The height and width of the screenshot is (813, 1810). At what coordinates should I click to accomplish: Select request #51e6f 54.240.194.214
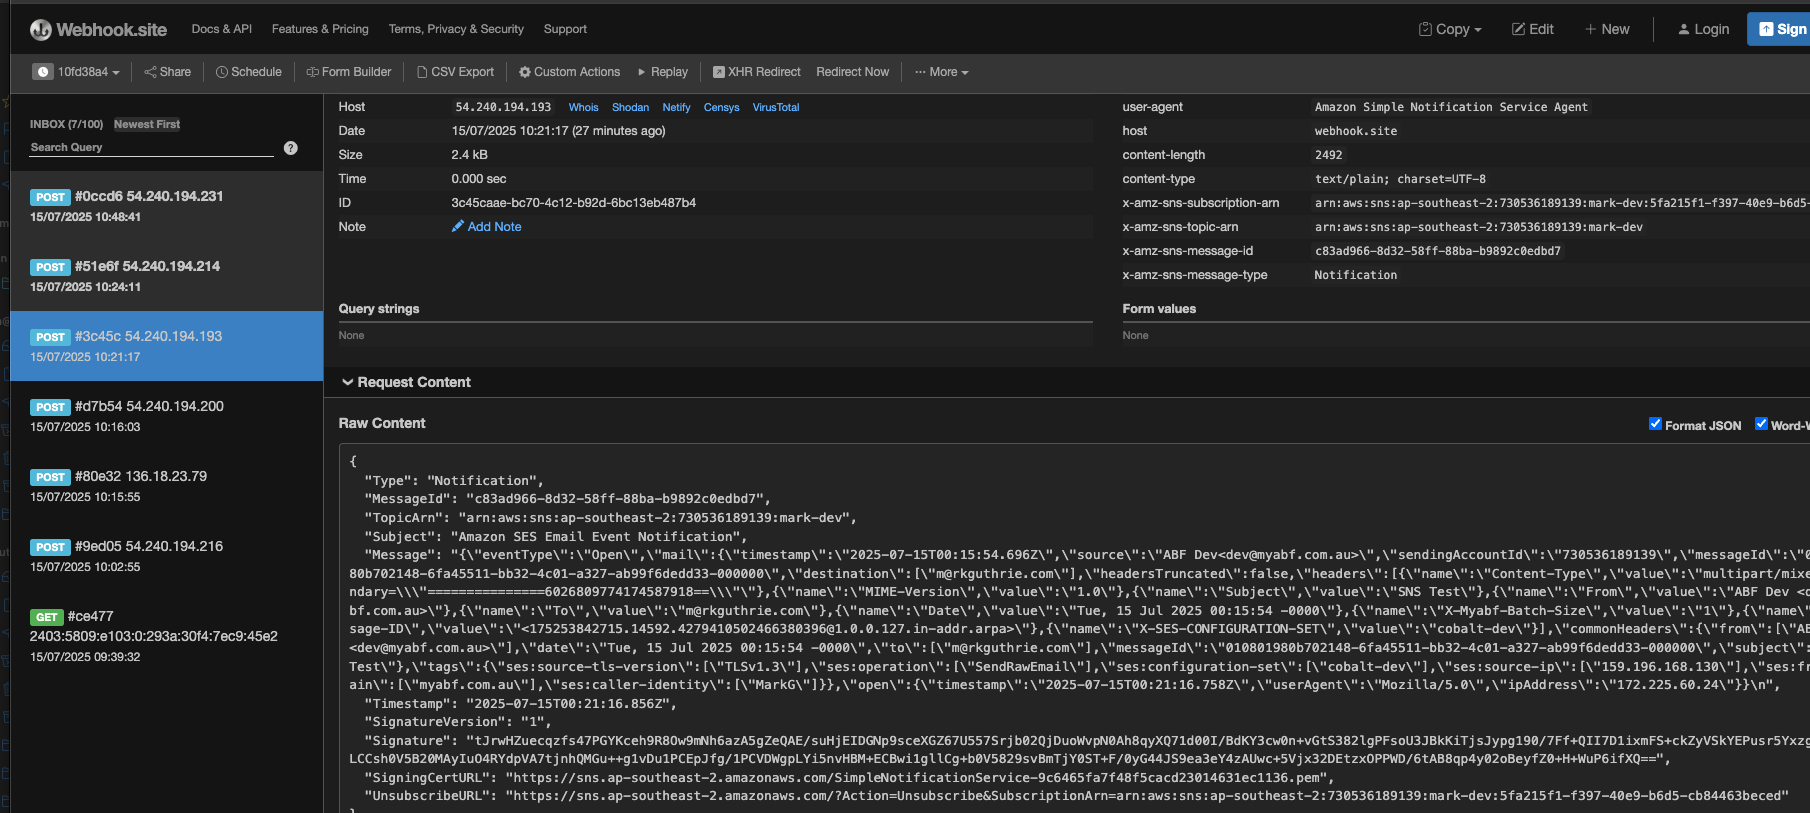pyautogui.click(x=166, y=276)
